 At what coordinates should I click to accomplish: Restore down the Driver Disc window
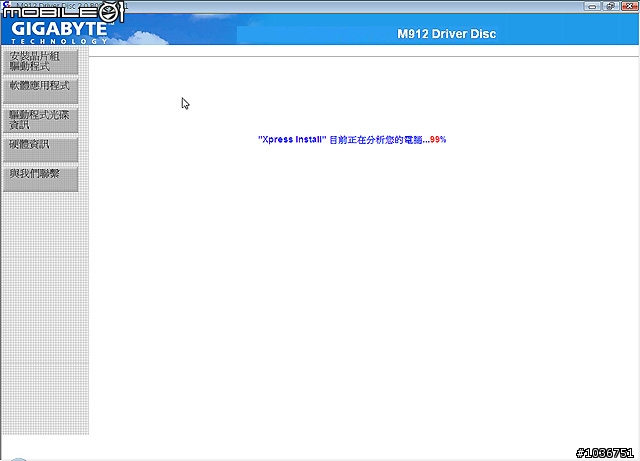coord(611,6)
